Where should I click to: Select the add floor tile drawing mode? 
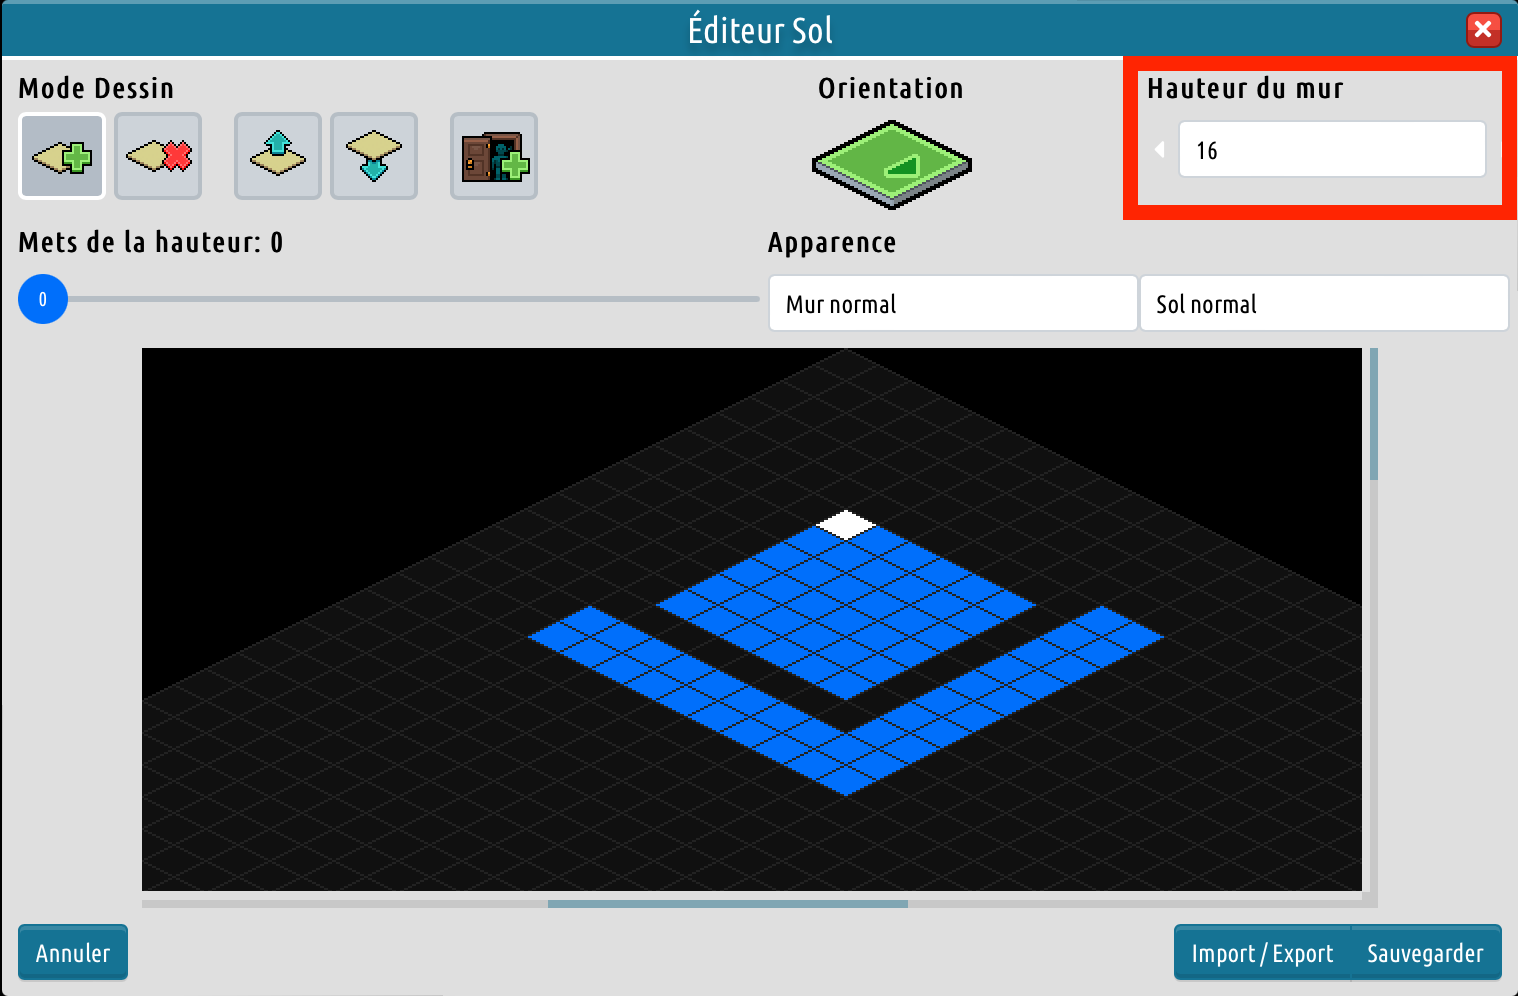(x=62, y=156)
